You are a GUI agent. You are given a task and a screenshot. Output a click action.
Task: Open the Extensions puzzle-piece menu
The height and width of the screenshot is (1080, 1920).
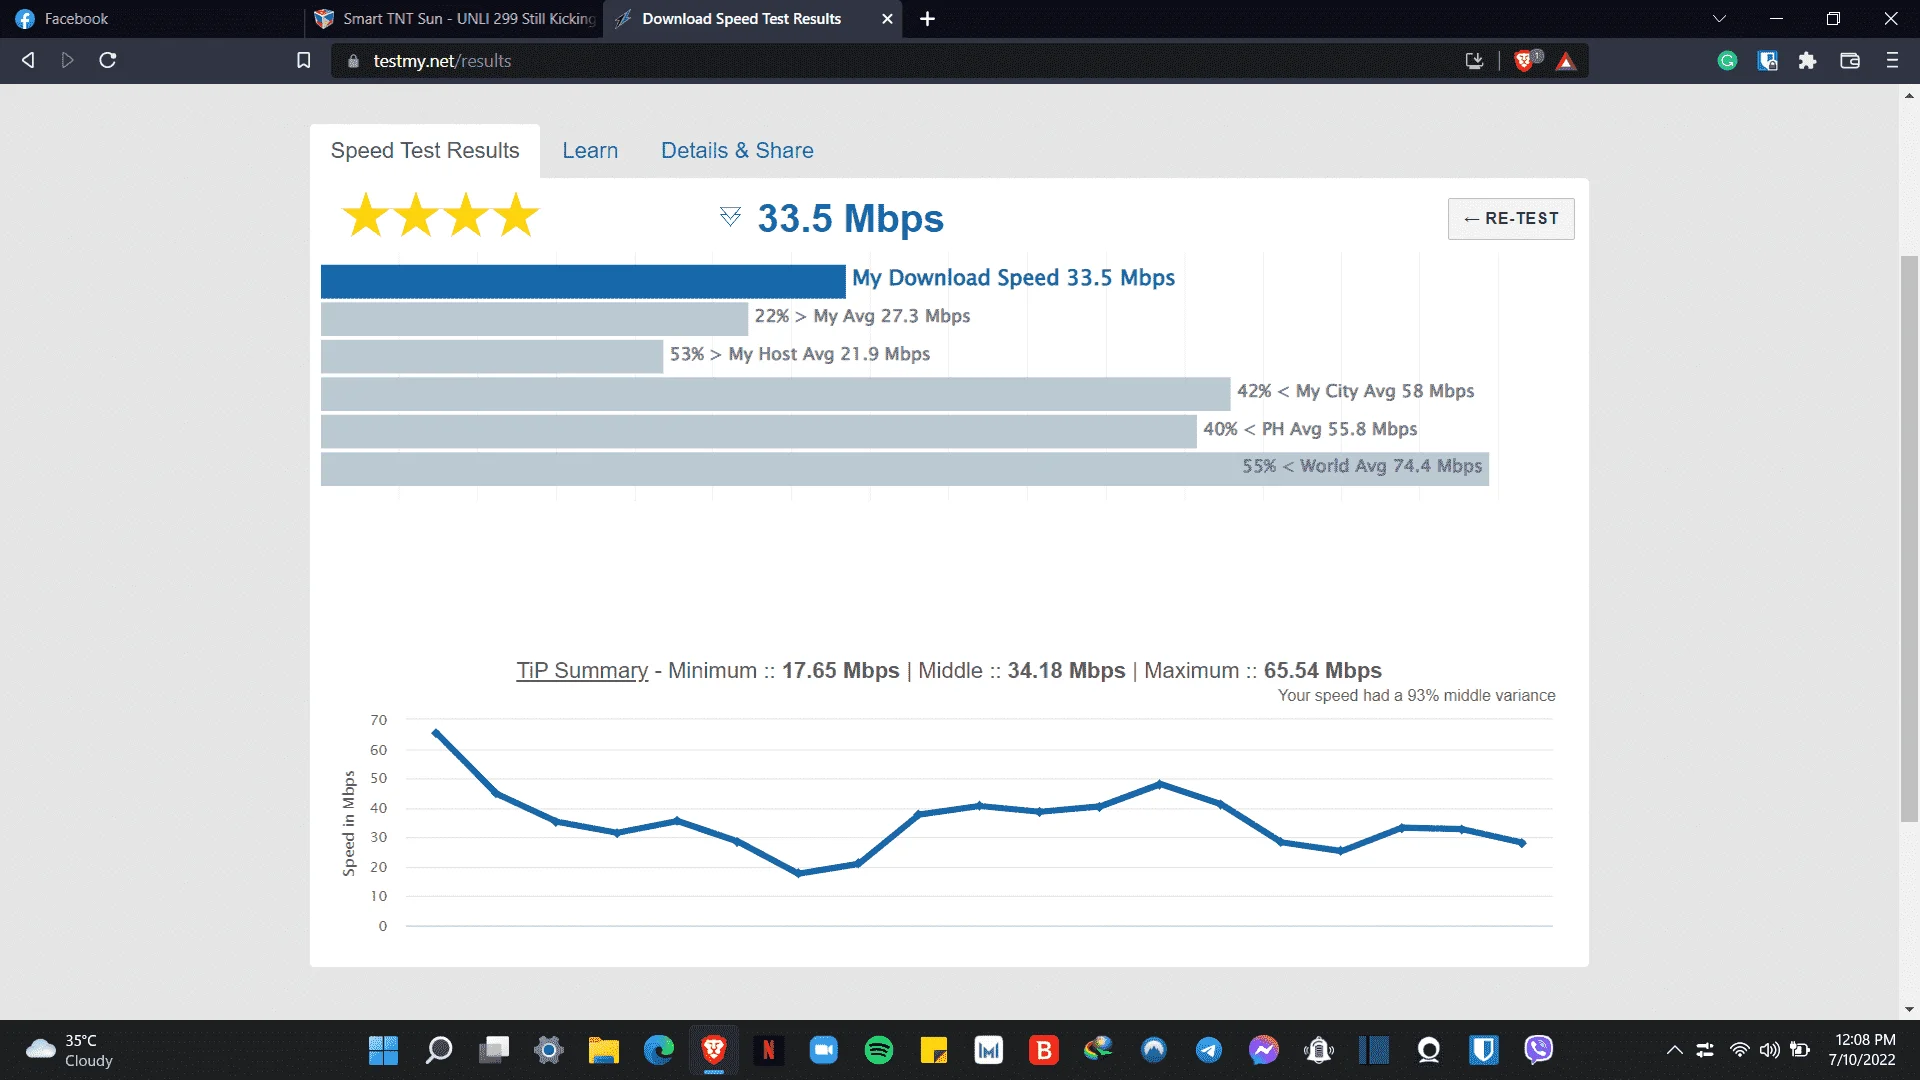1807,61
